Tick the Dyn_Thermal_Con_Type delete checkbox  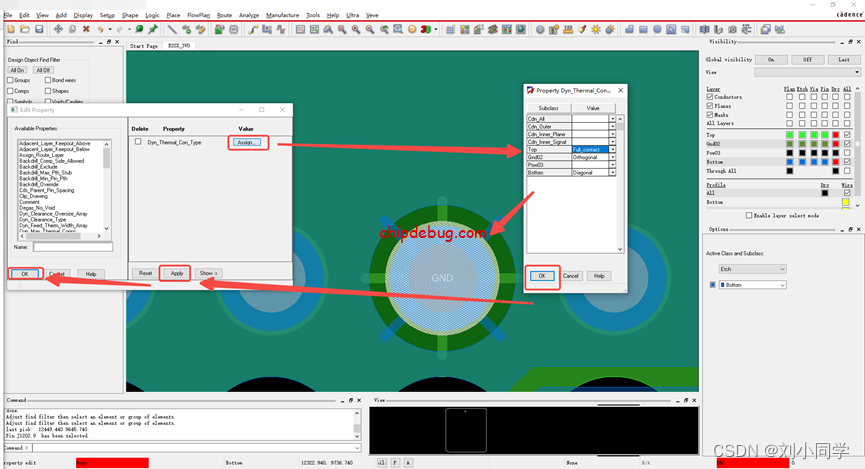(138, 142)
